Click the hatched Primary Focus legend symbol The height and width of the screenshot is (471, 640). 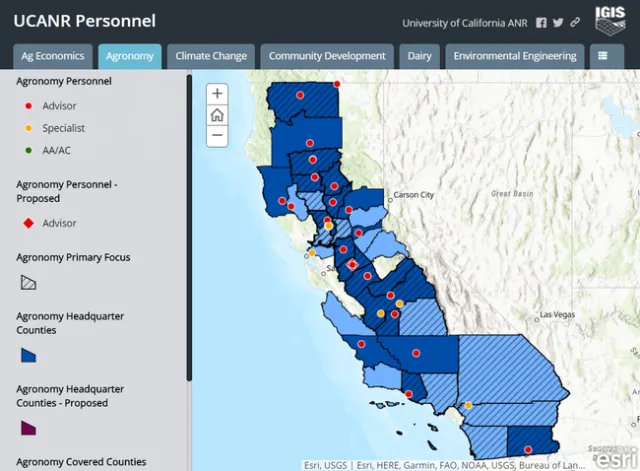(x=28, y=282)
